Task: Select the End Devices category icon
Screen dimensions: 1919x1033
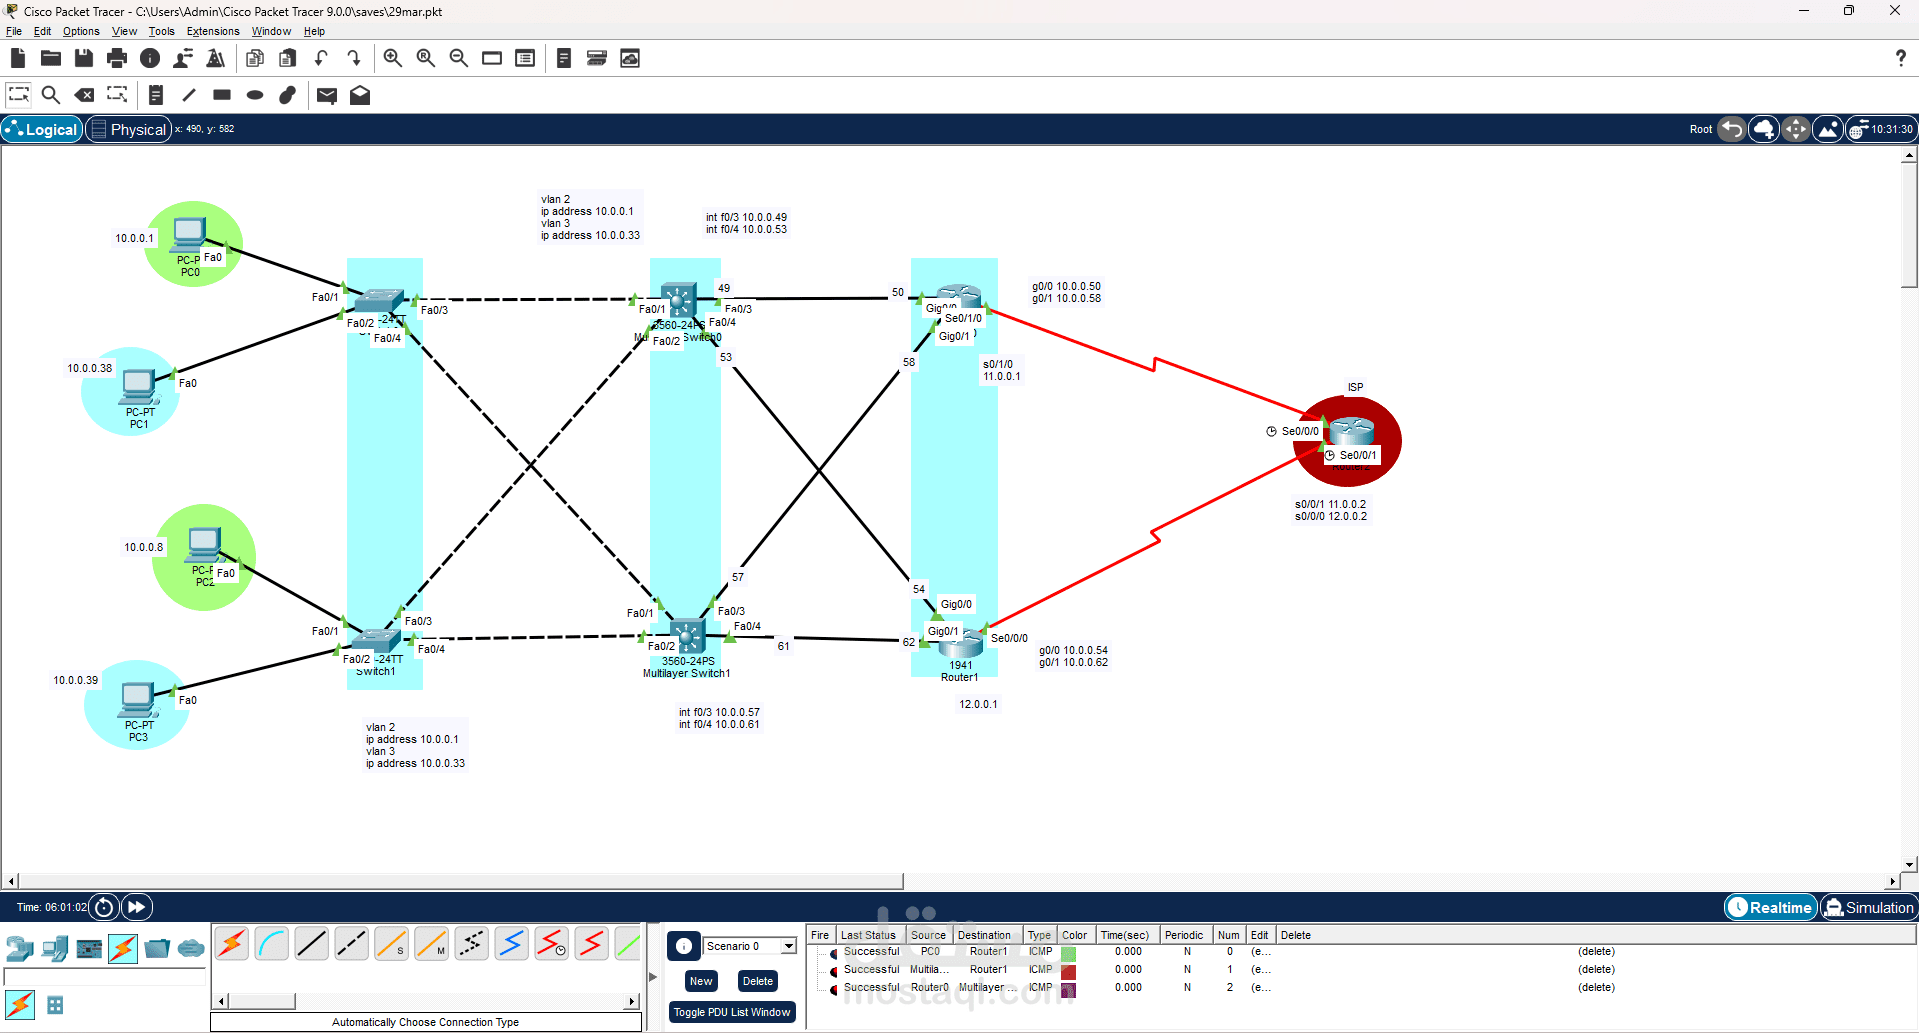Action: tap(55, 948)
